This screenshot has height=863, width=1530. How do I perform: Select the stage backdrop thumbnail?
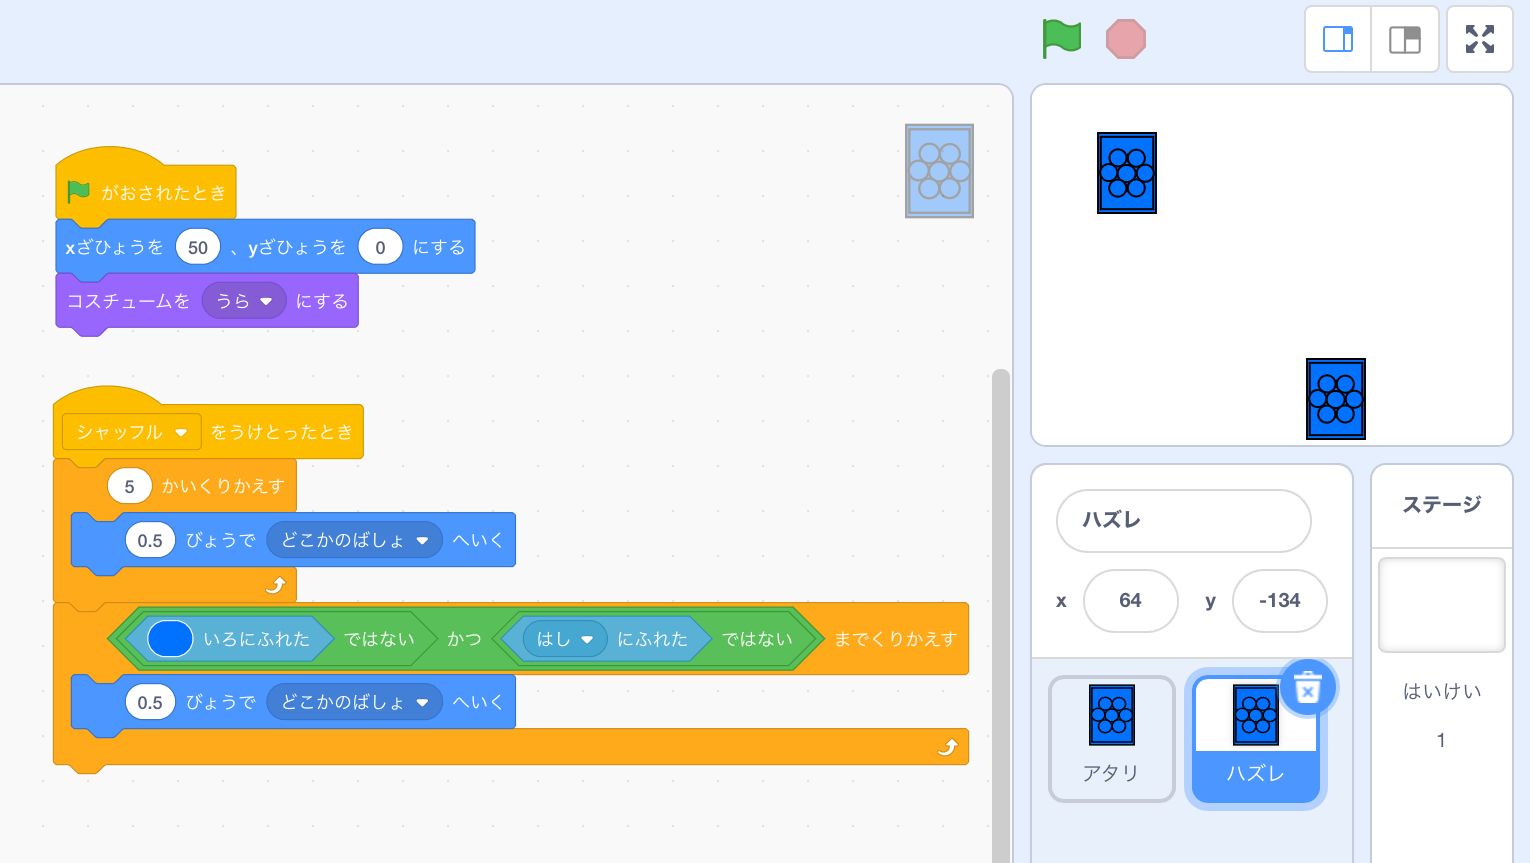[x=1441, y=605]
